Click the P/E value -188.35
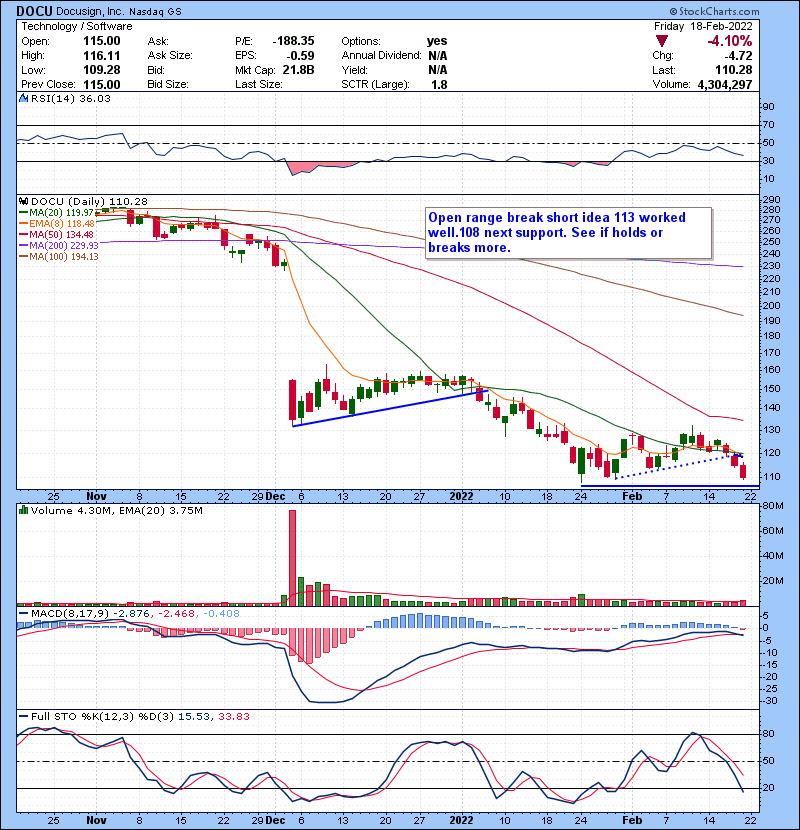Image resolution: width=800 pixels, height=830 pixels. coord(293,41)
